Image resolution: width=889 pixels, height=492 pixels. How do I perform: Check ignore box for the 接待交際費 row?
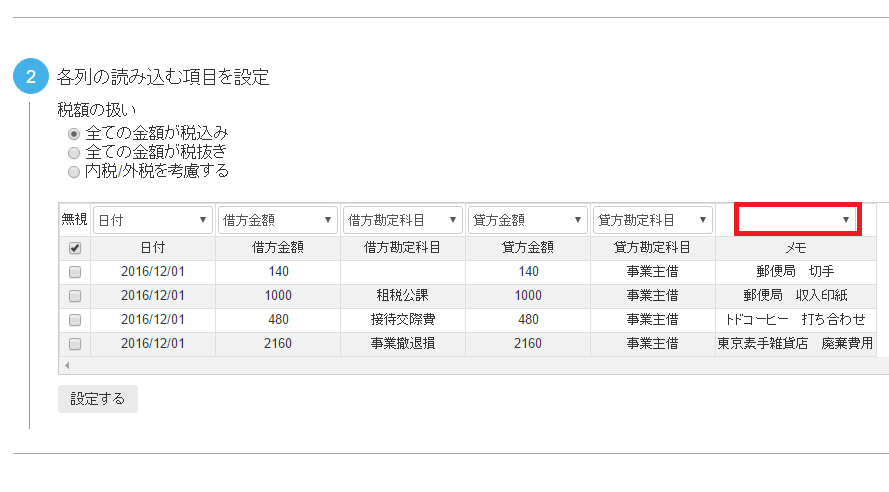(x=75, y=320)
